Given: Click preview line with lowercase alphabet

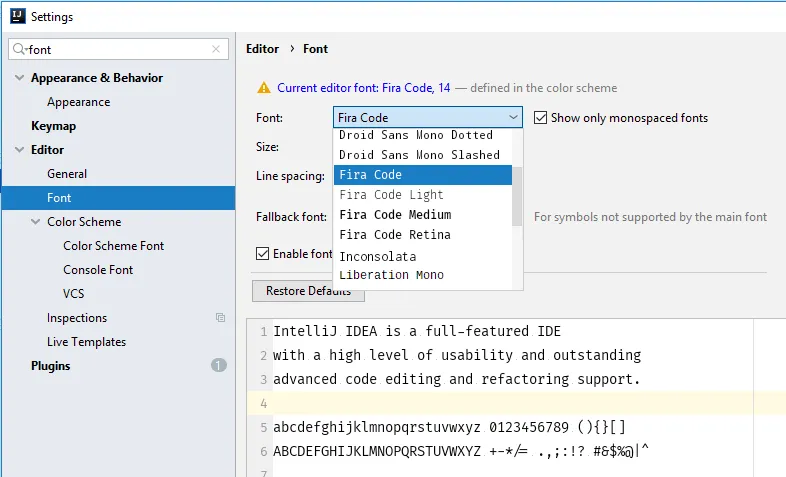Looking at the screenshot, I should click(449, 427).
